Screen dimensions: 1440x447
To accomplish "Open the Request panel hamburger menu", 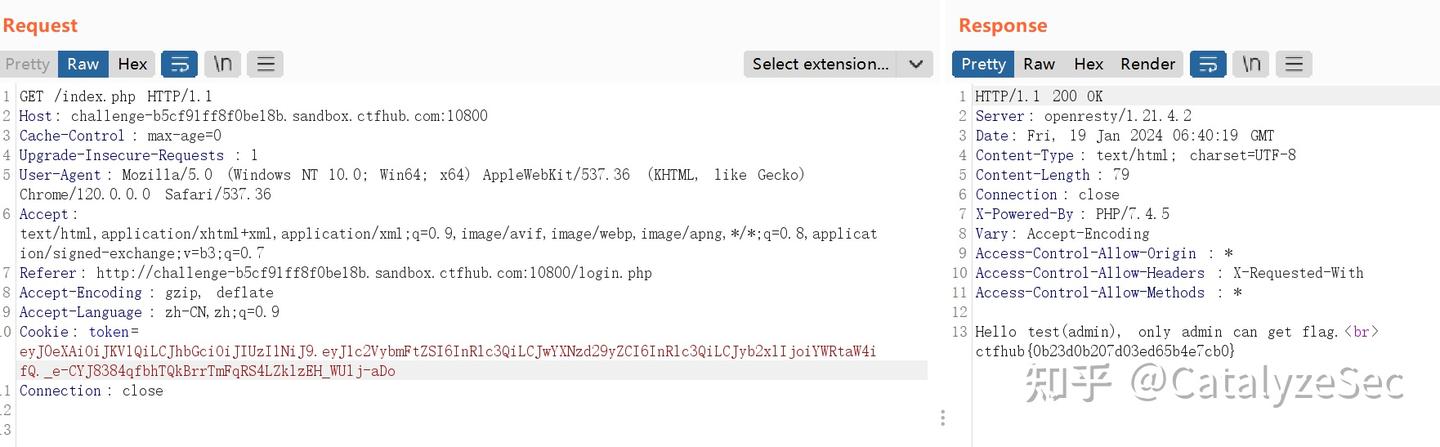I will [265, 64].
